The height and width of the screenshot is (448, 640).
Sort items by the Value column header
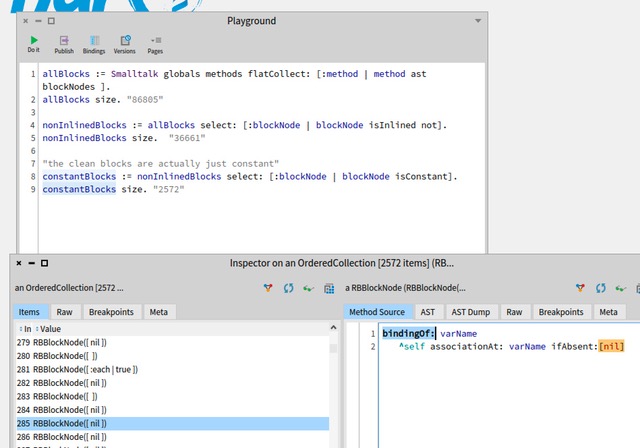(x=50, y=329)
